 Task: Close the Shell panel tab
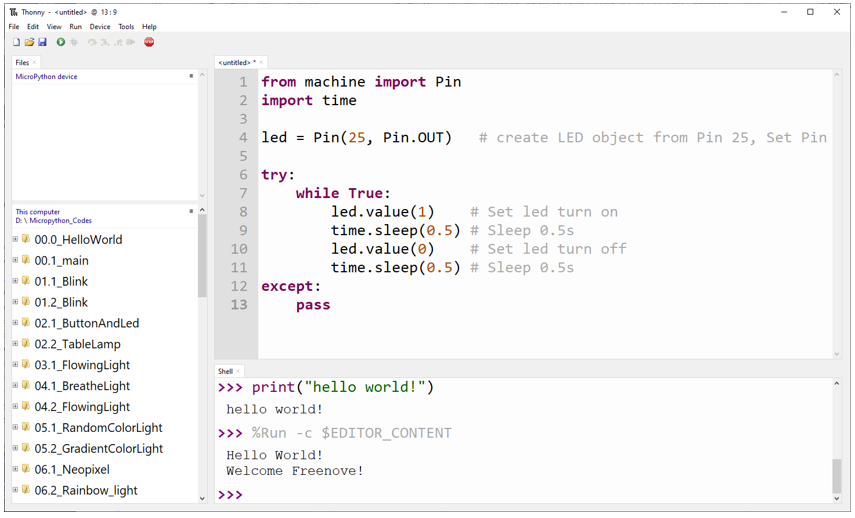click(x=238, y=371)
